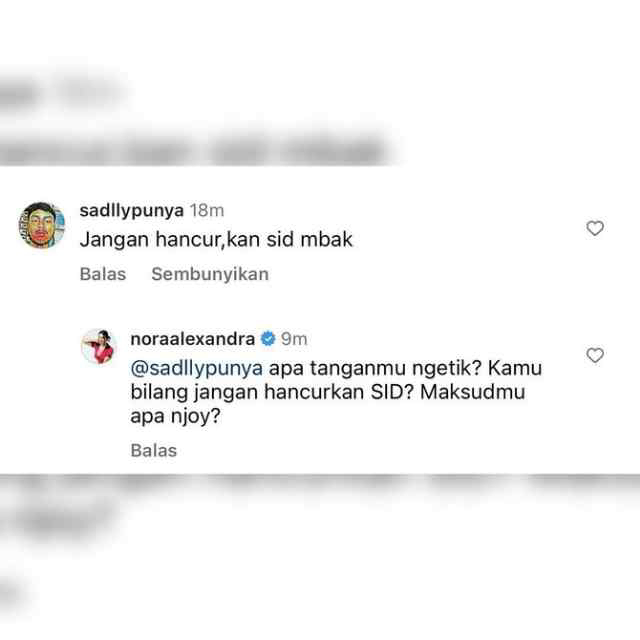This screenshot has width=640, height=640.
Task: Click Balas under noraalexandra's reply
Action: tap(154, 451)
